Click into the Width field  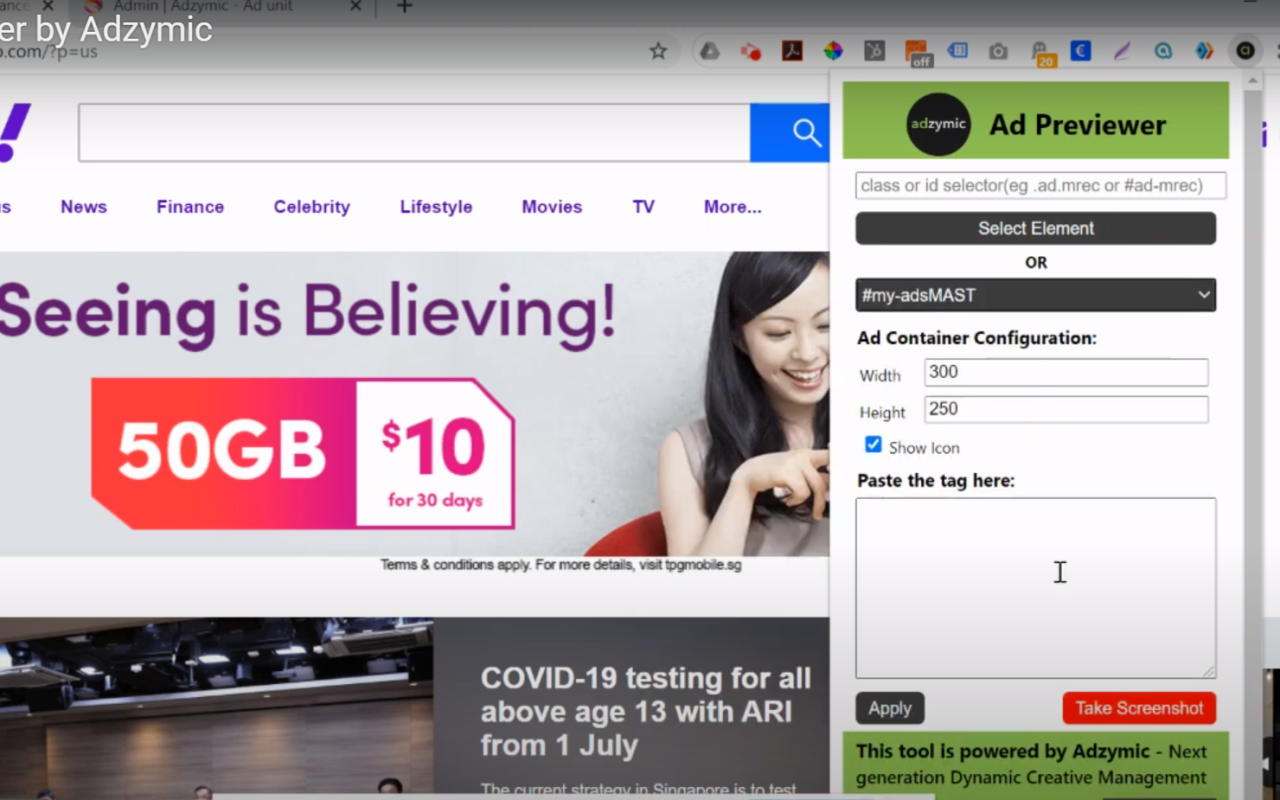[1066, 372]
